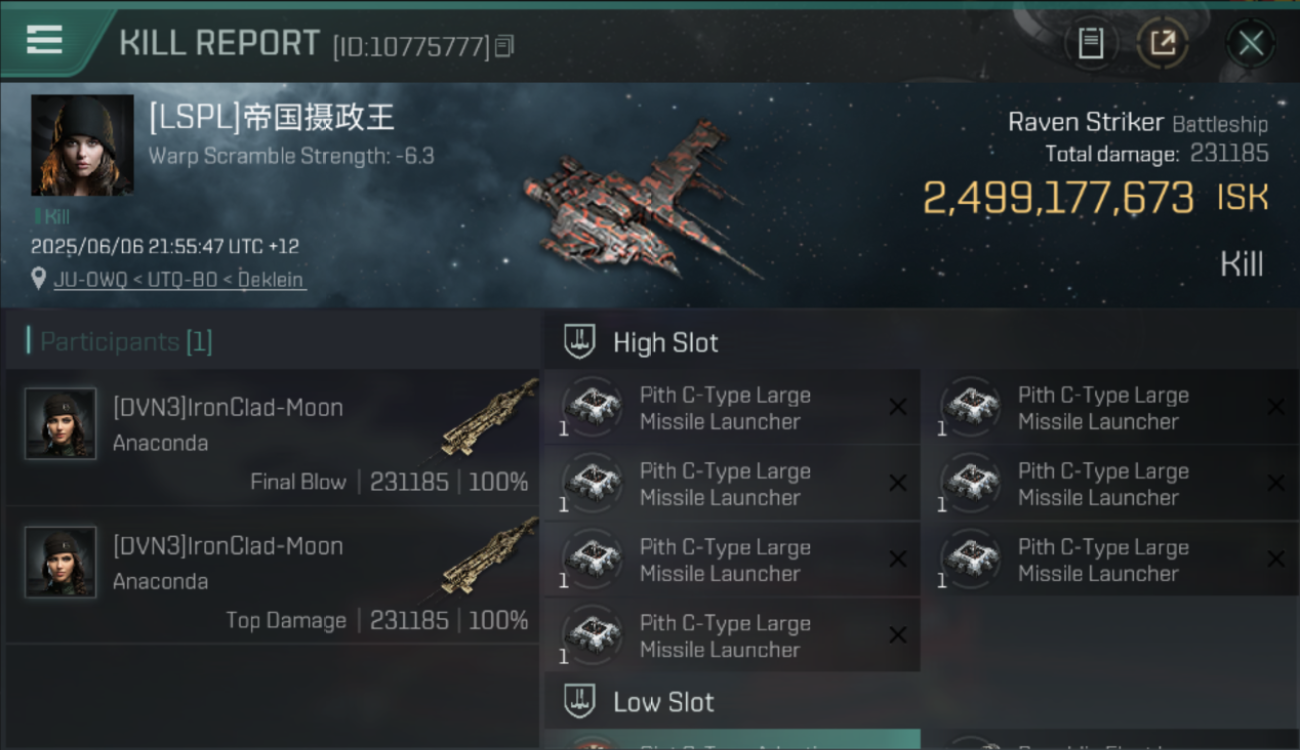View victim pilot portrait with beanie
Screen dimensions: 1300x750
(x=82, y=145)
